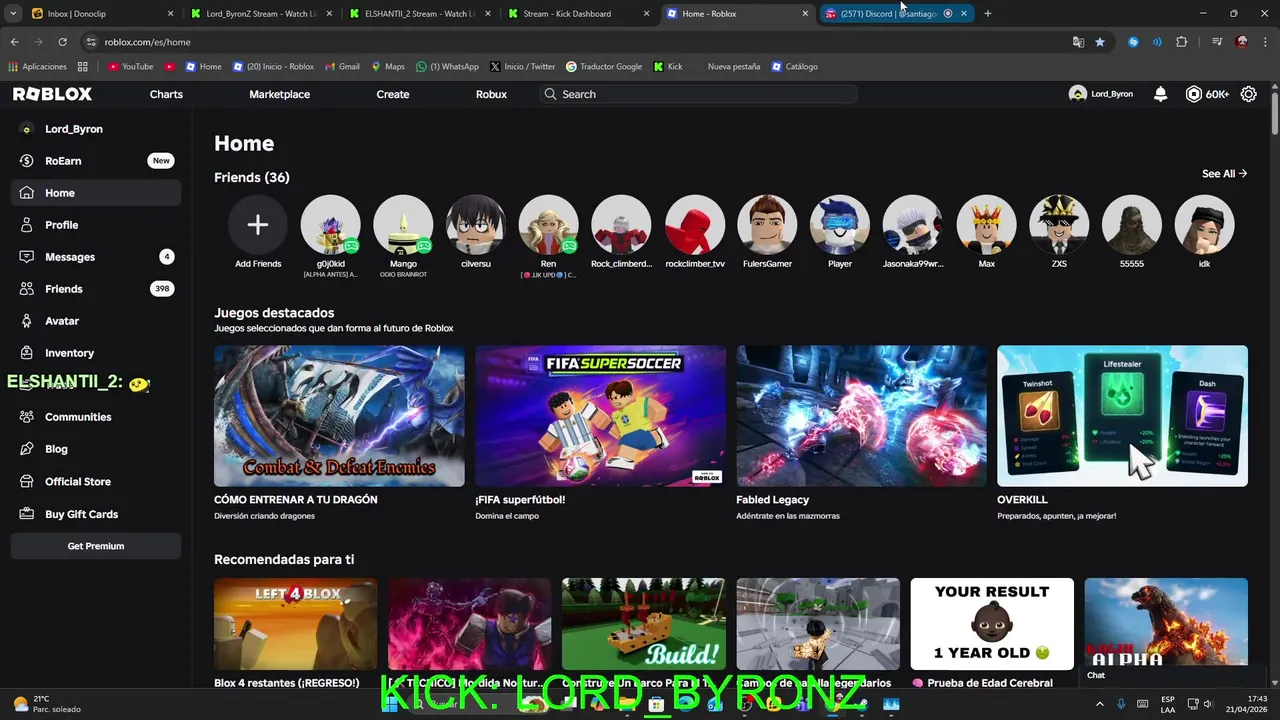Image resolution: width=1280 pixels, height=720 pixels.
Task: Open the Catálogo bookmark
Action: [x=795, y=67]
